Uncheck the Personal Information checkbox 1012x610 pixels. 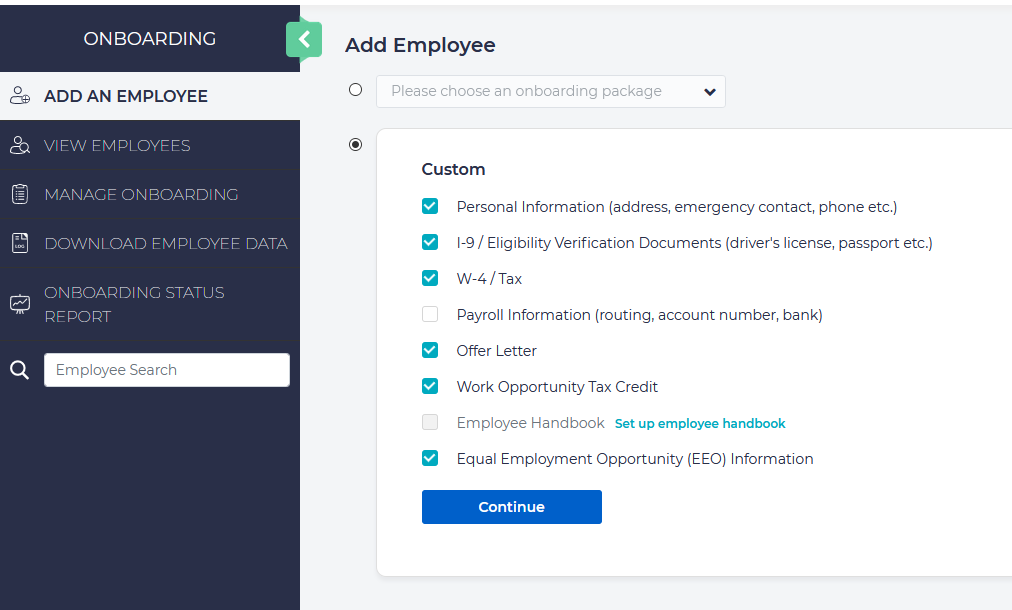pyautogui.click(x=430, y=207)
